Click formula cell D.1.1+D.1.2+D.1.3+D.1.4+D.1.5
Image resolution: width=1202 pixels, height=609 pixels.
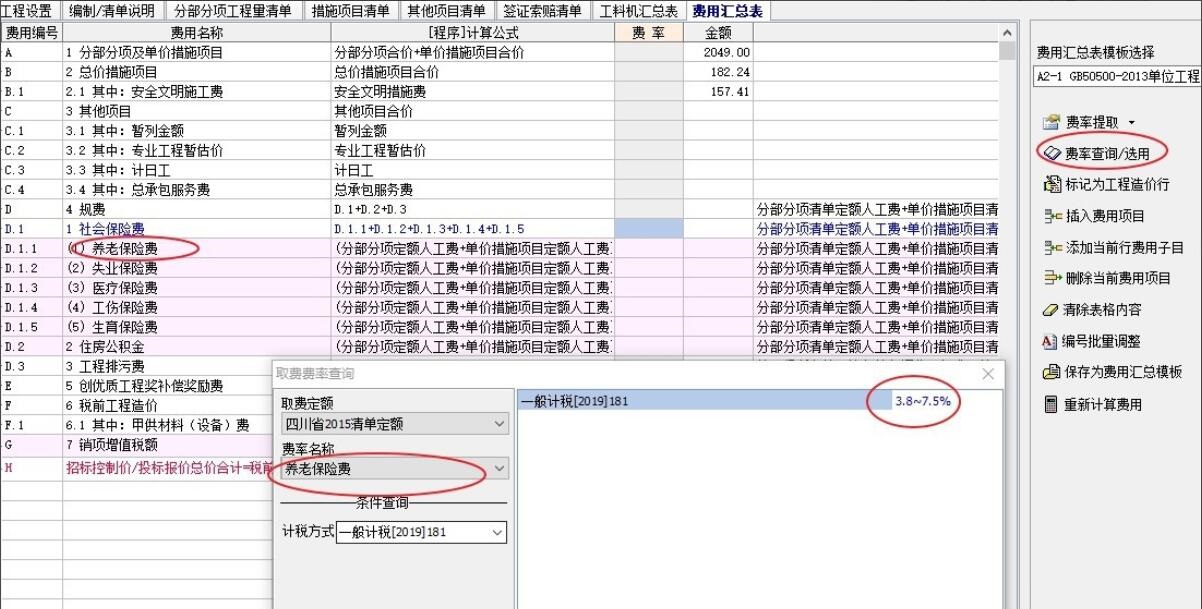[472, 228]
